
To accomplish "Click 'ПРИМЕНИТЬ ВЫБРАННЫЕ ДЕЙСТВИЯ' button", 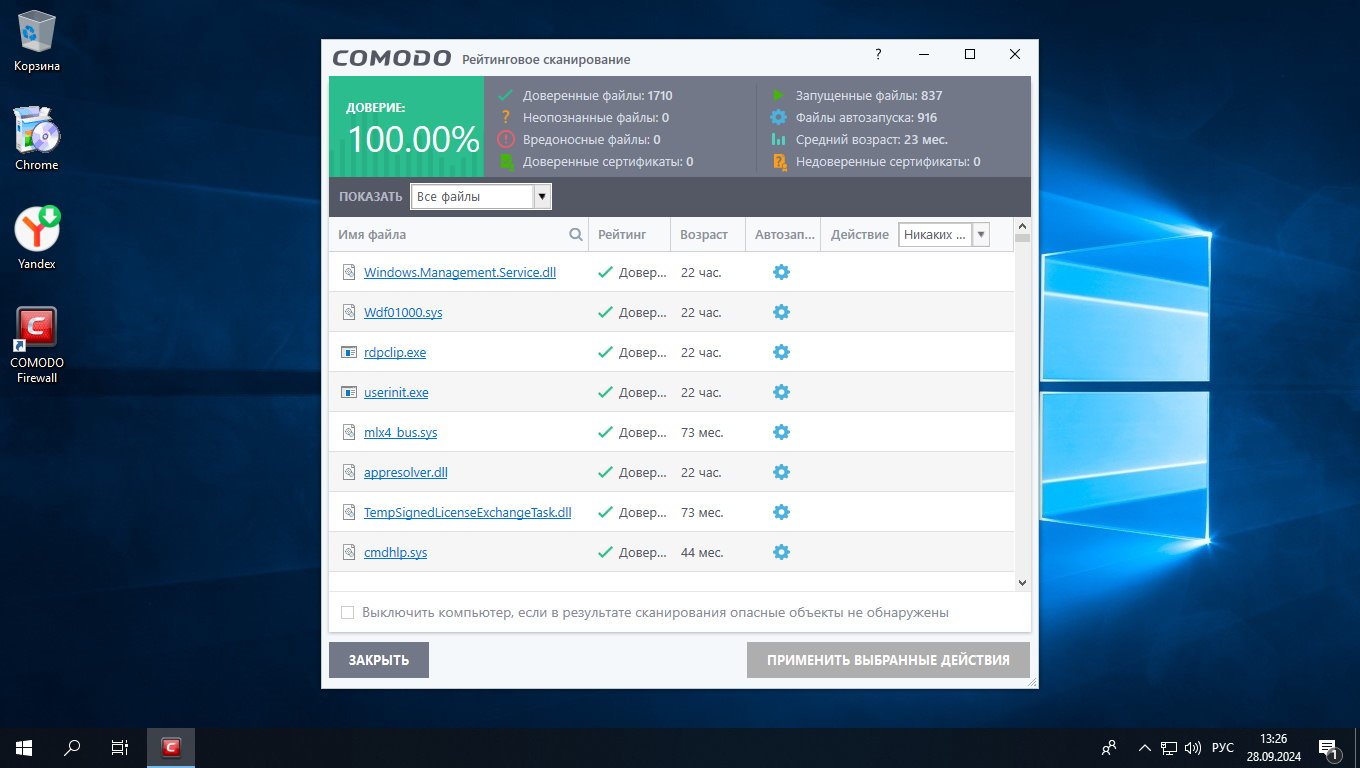I will coord(888,660).
